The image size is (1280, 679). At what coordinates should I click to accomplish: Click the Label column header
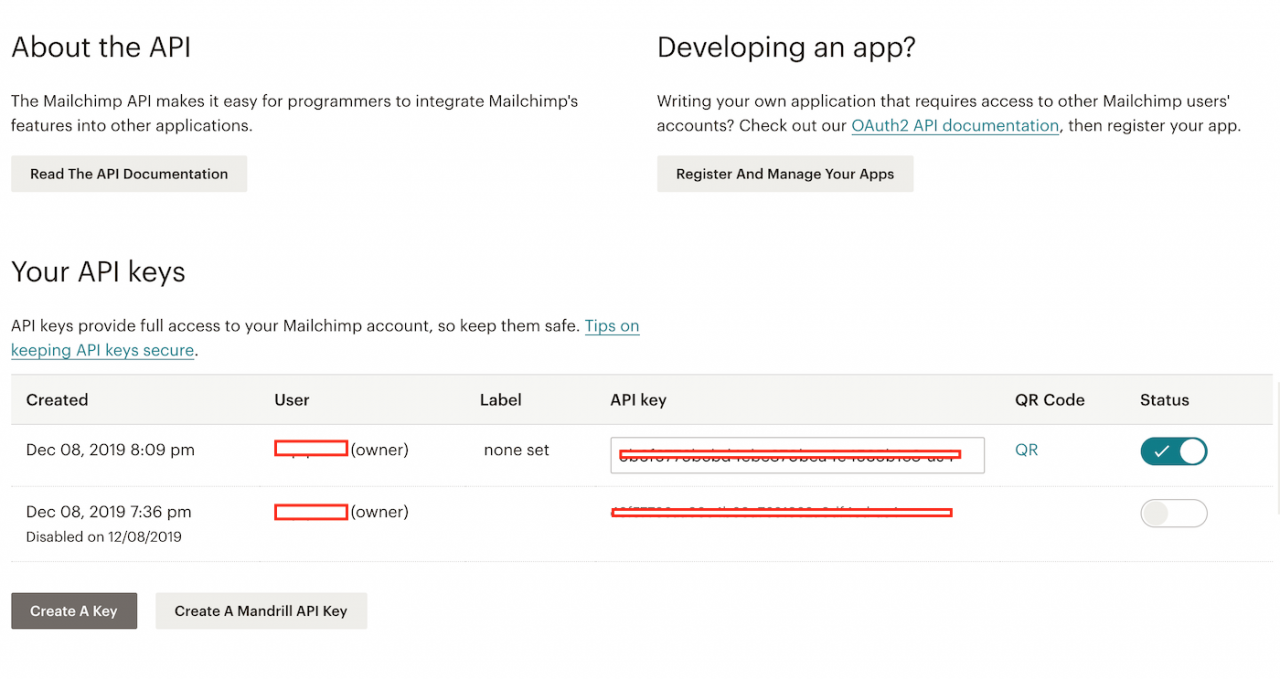pyautogui.click(x=501, y=400)
